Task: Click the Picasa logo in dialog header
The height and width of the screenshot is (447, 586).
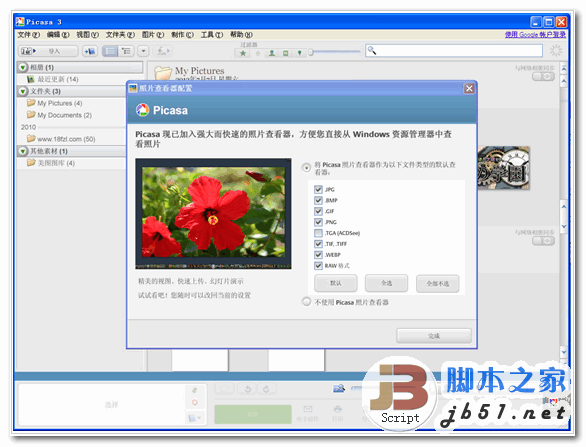Action: (142, 110)
